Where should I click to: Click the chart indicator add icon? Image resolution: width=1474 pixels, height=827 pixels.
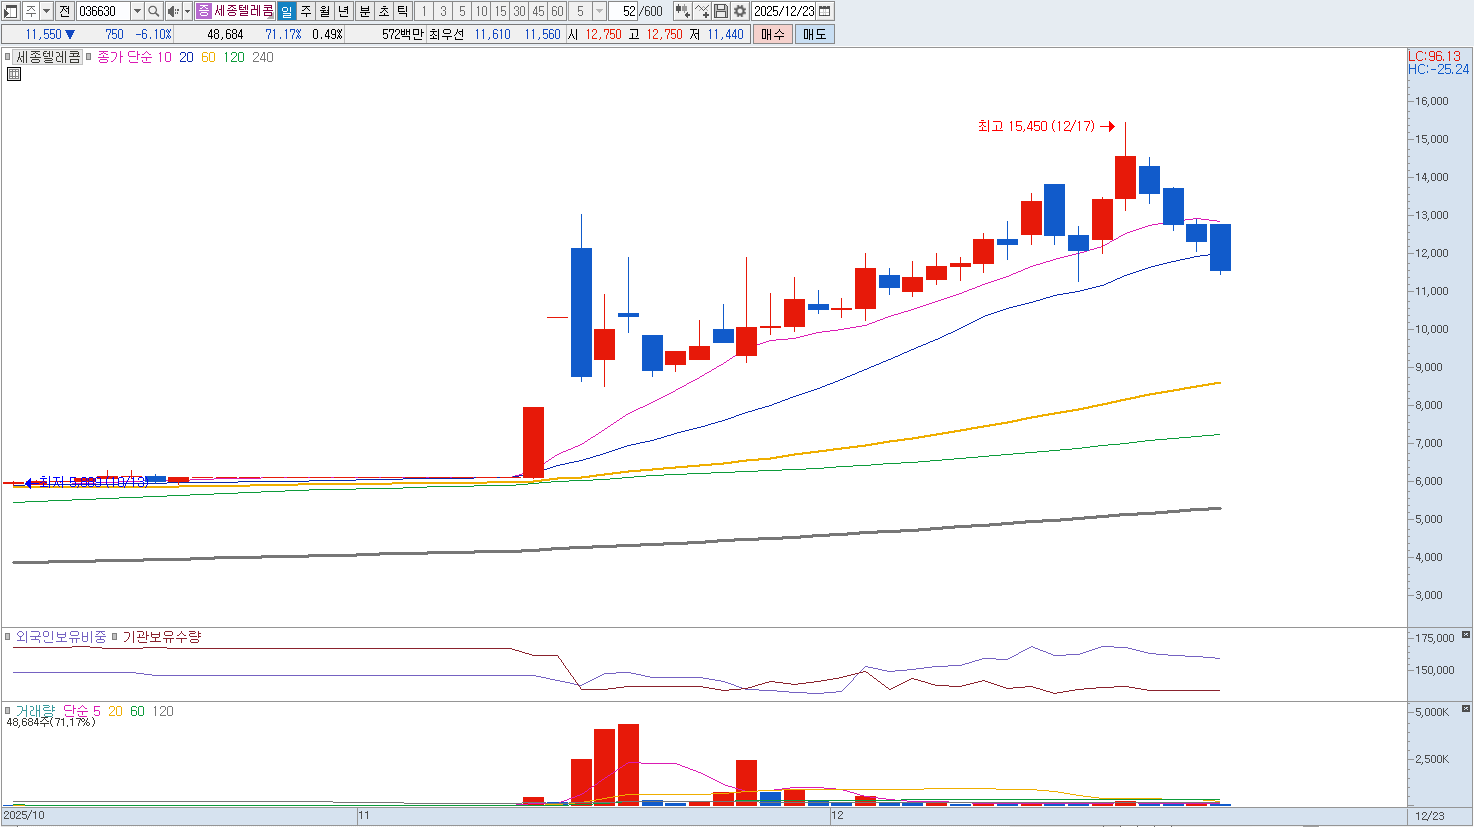(682, 11)
